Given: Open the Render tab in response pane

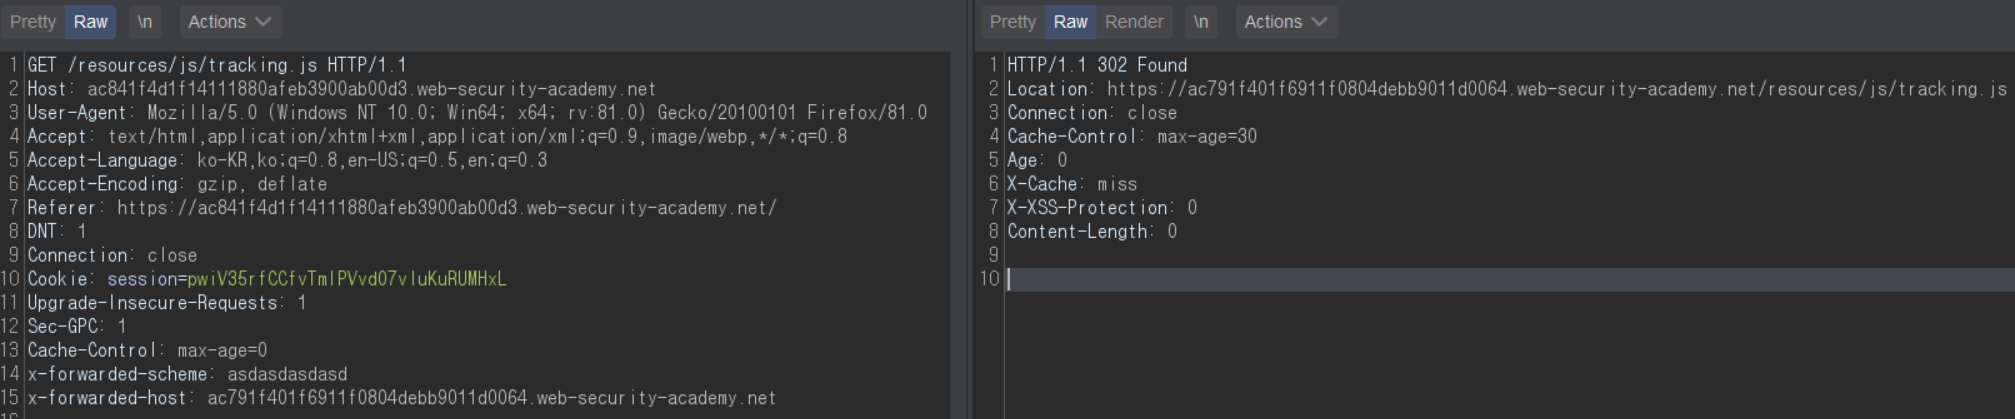Looking at the screenshot, I should 1133,22.
